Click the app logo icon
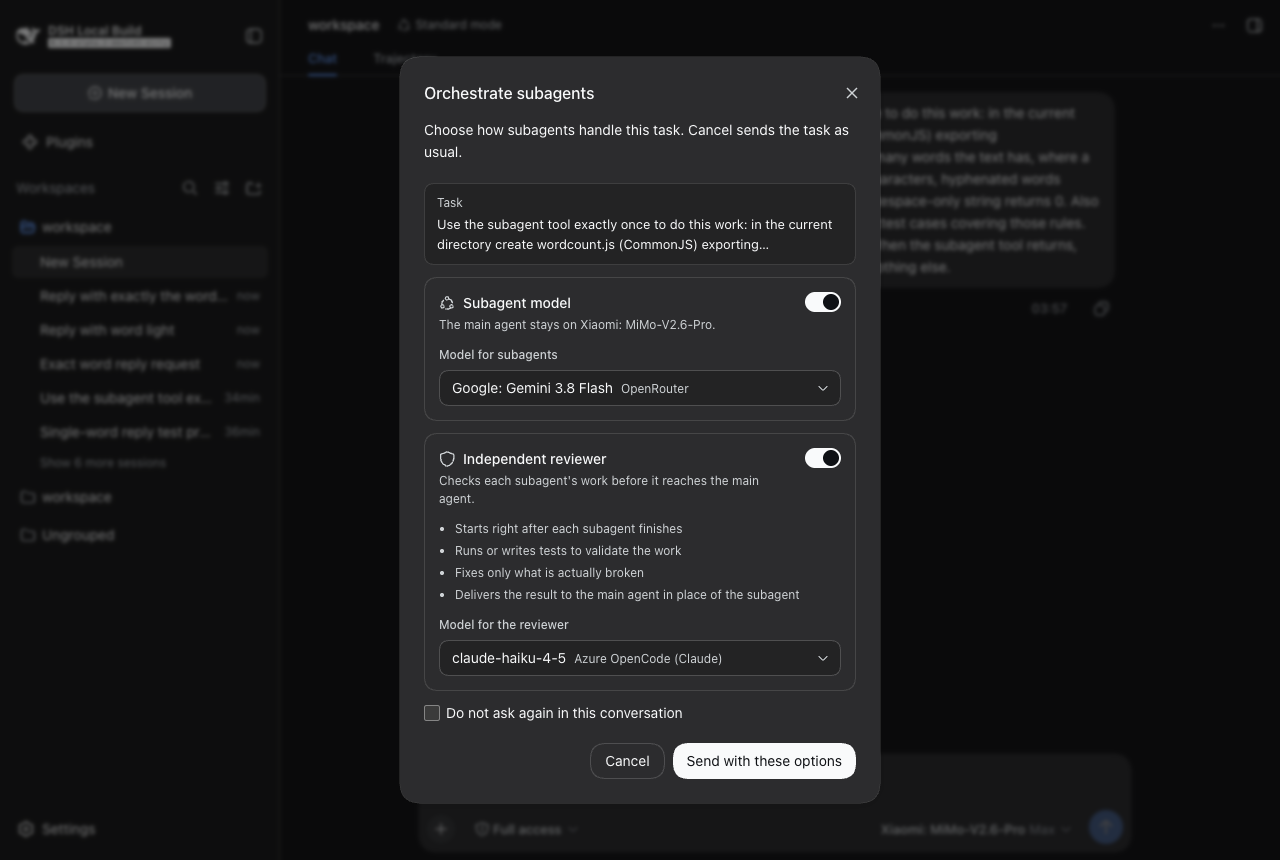 coord(27,36)
